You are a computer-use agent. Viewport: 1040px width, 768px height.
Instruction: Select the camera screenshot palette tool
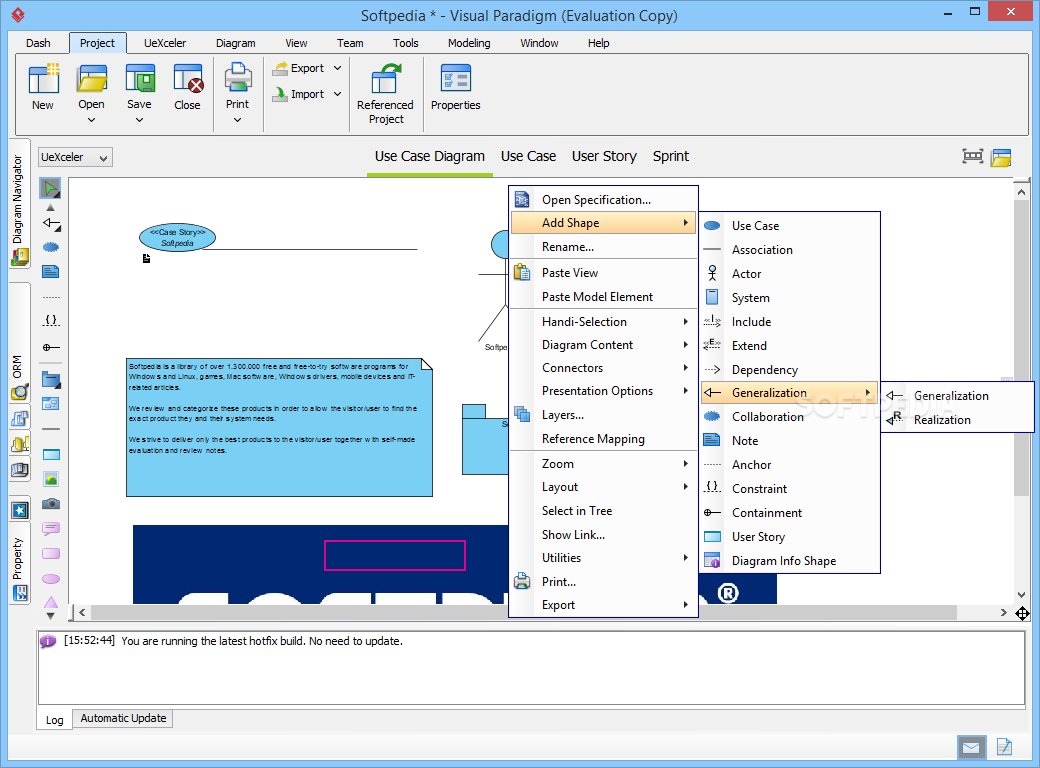click(x=51, y=504)
